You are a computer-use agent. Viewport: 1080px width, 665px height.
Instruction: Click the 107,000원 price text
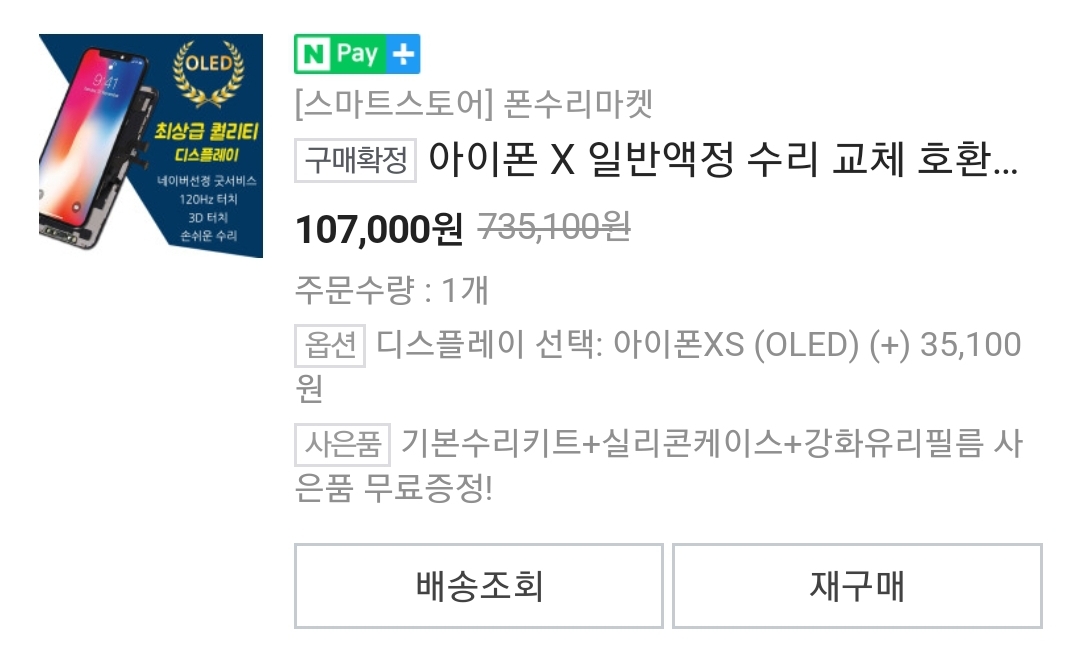coord(380,229)
